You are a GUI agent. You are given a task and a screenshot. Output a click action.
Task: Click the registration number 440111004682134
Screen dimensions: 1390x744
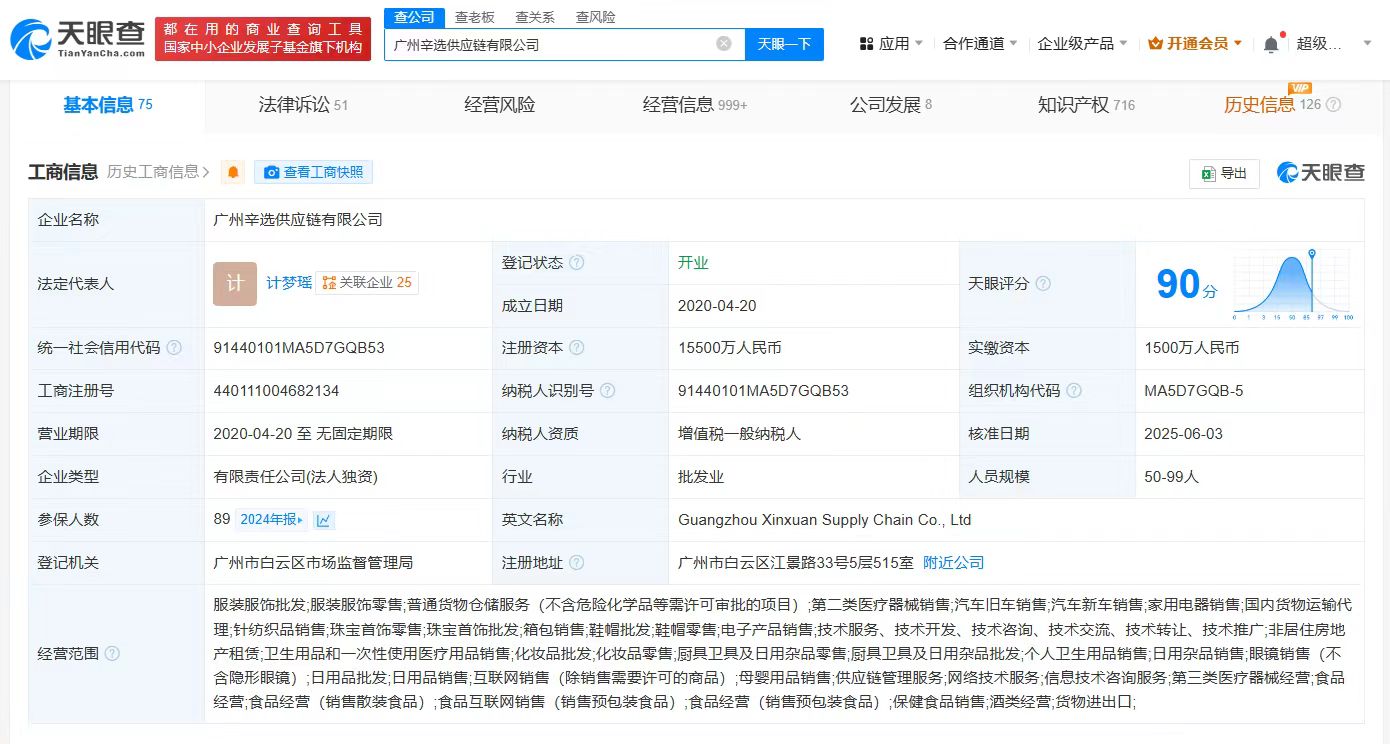click(276, 391)
